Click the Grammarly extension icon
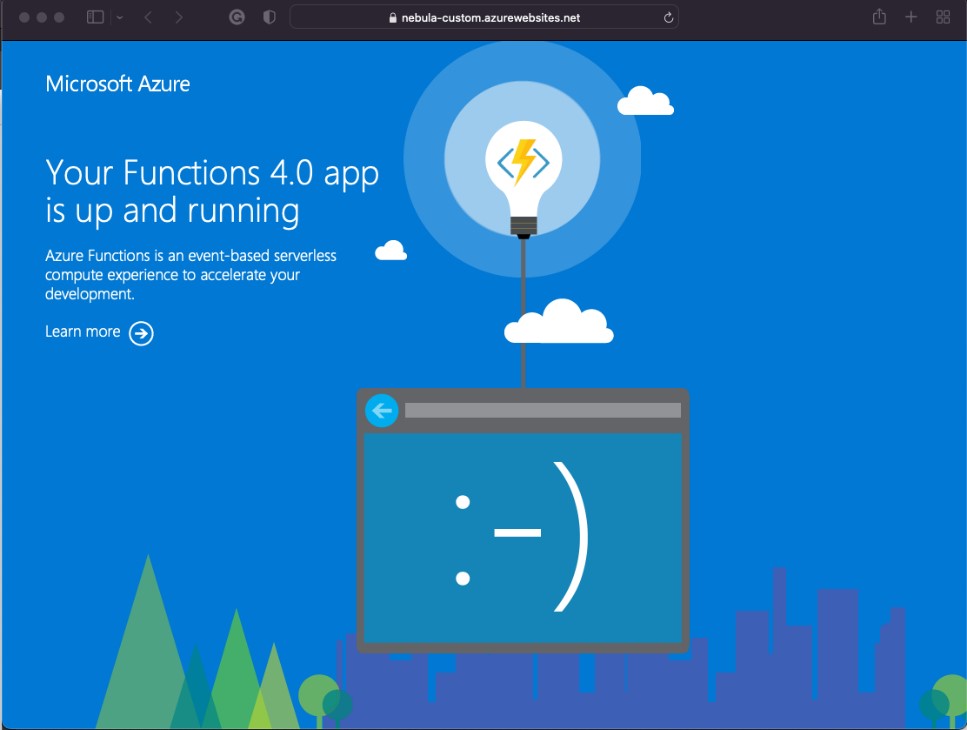Image resolution: width=967 pixels, height=730 pixels. point(237,17)
